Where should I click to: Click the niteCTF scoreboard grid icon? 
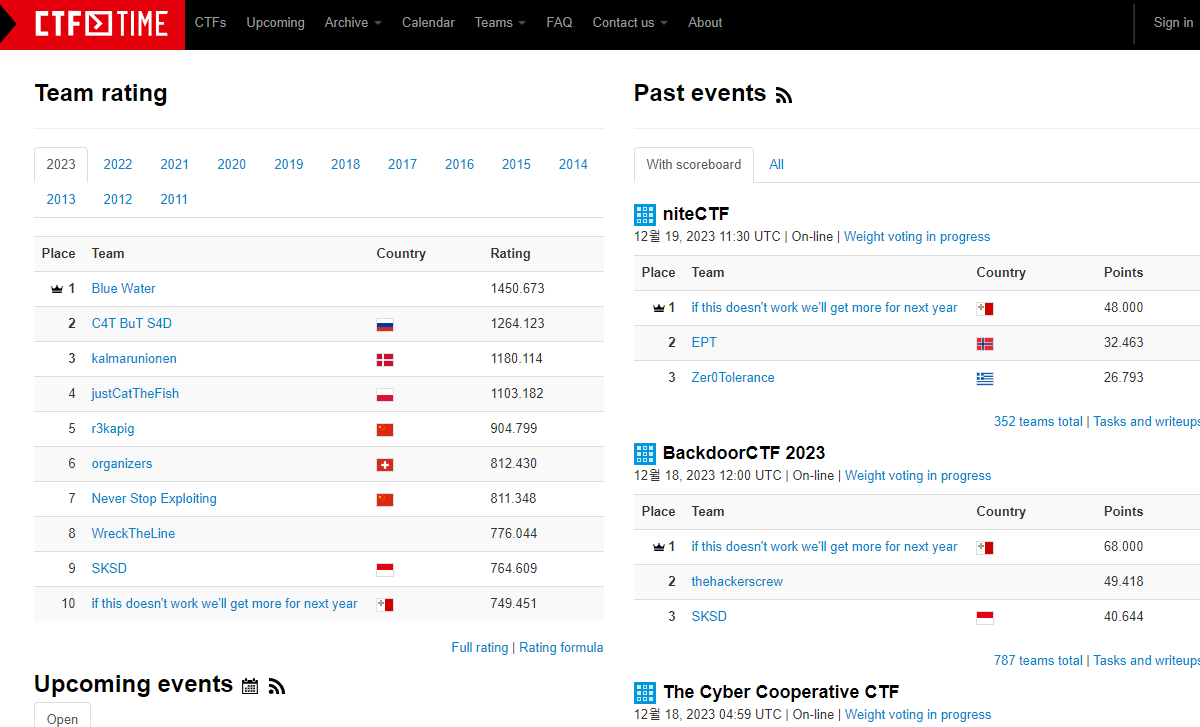(x=645, y=214)
